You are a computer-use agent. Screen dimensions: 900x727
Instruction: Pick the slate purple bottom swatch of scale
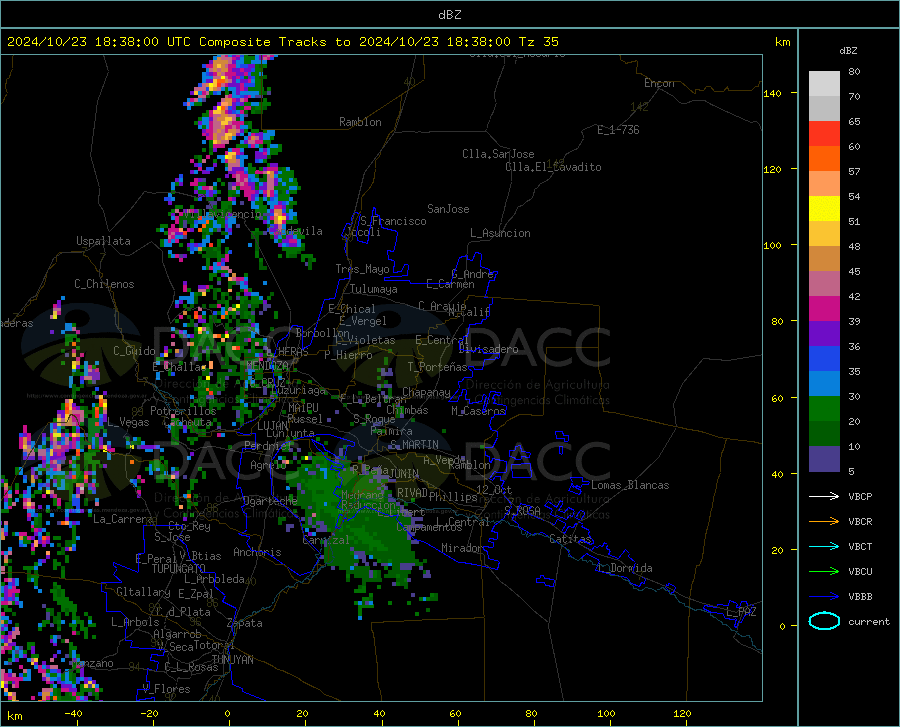tap(824, 459)
